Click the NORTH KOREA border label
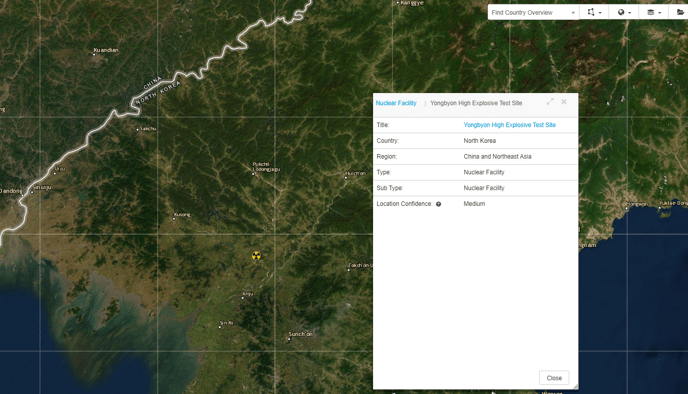 coord(158,93)
